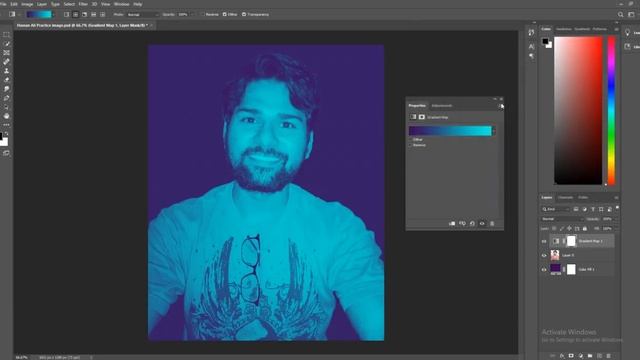640x360 pixels.
Task: Switch to the Adjustments tab
Action: click(442, 106)
